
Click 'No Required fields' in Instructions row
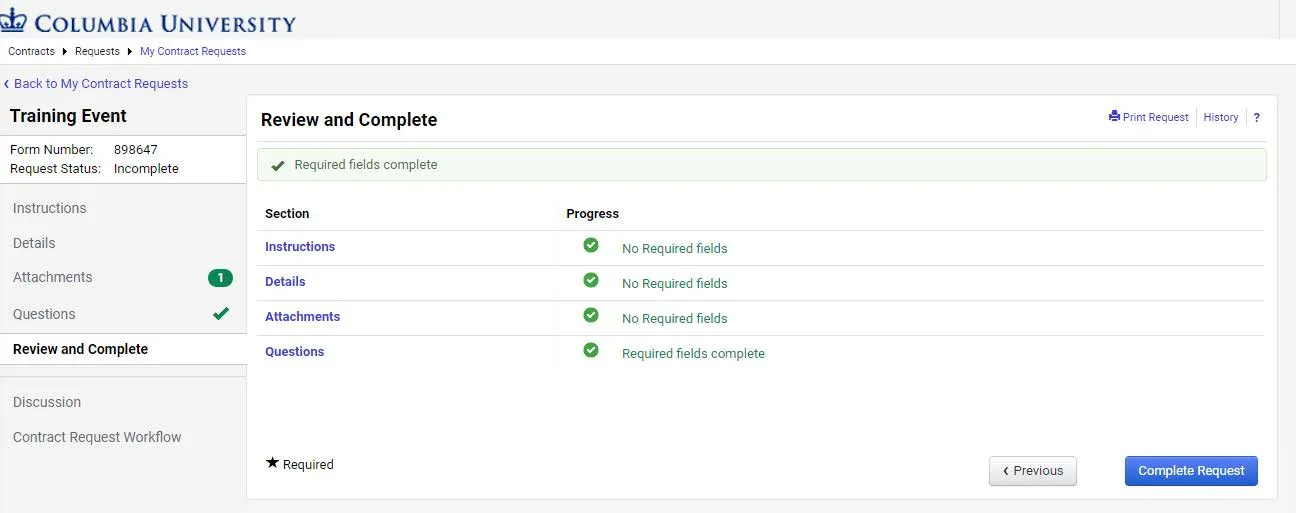point(675,248)
